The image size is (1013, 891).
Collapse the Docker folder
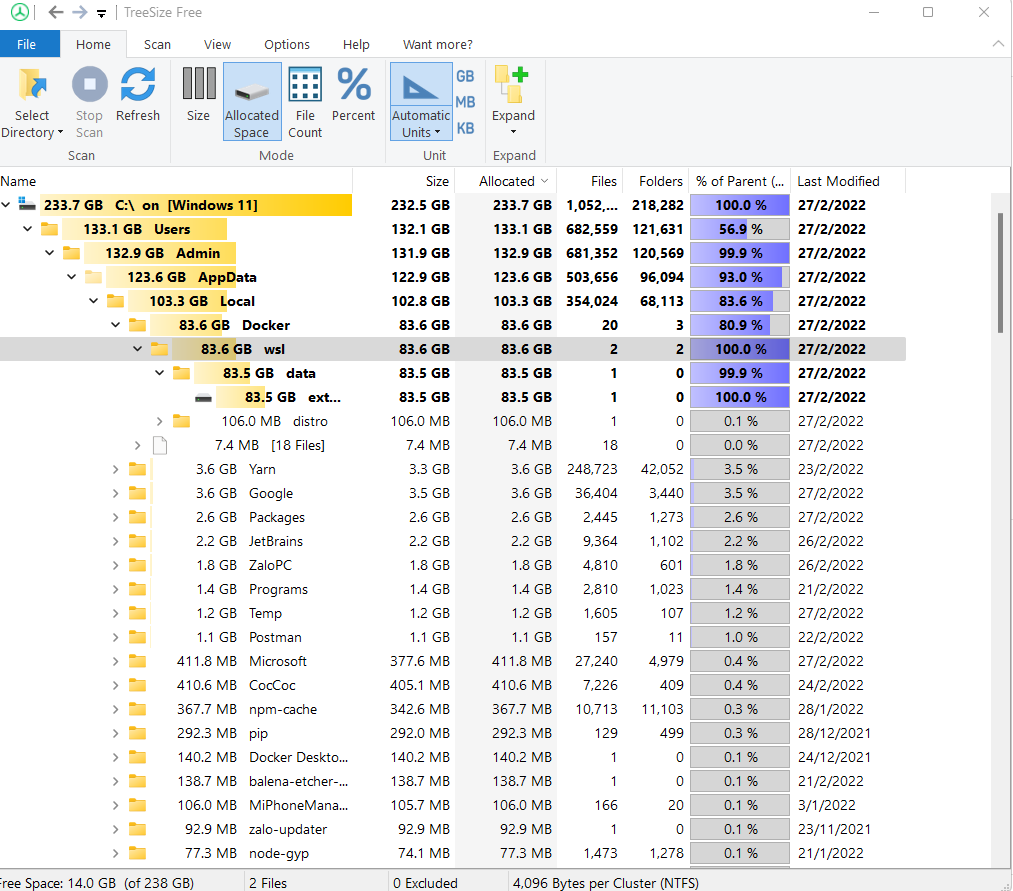pos(116,325)
